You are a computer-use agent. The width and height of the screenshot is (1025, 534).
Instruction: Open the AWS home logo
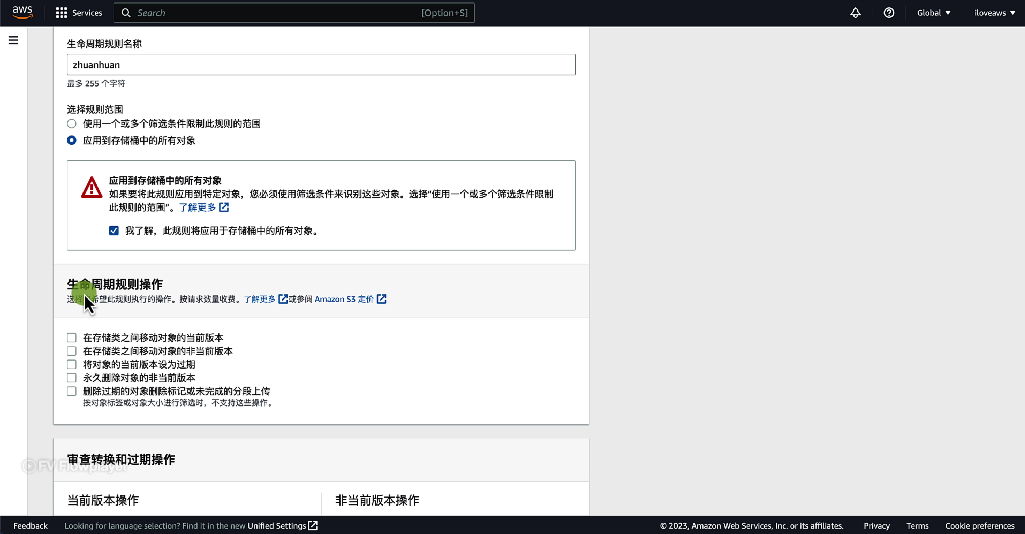pos(22,12)
